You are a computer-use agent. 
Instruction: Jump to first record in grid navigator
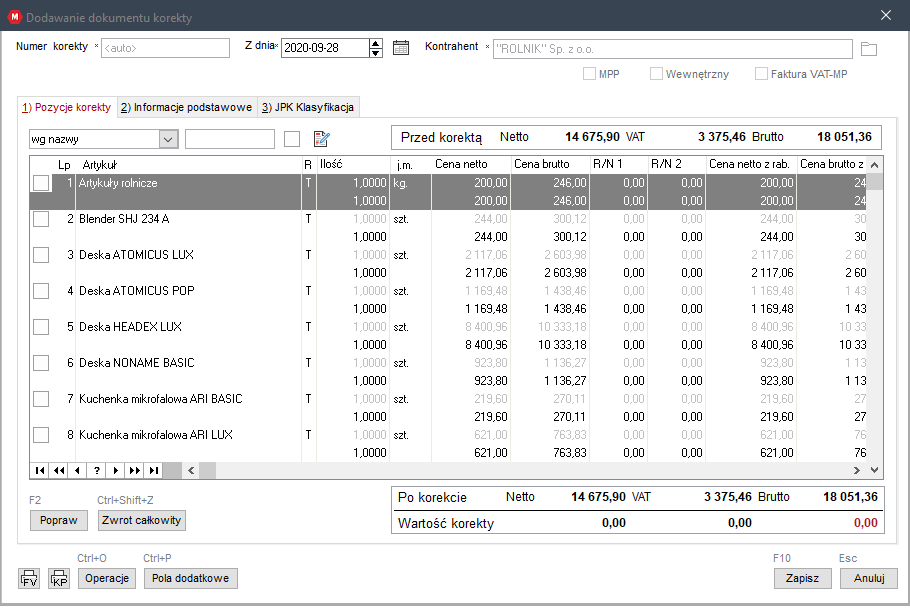tap(40, 470)
